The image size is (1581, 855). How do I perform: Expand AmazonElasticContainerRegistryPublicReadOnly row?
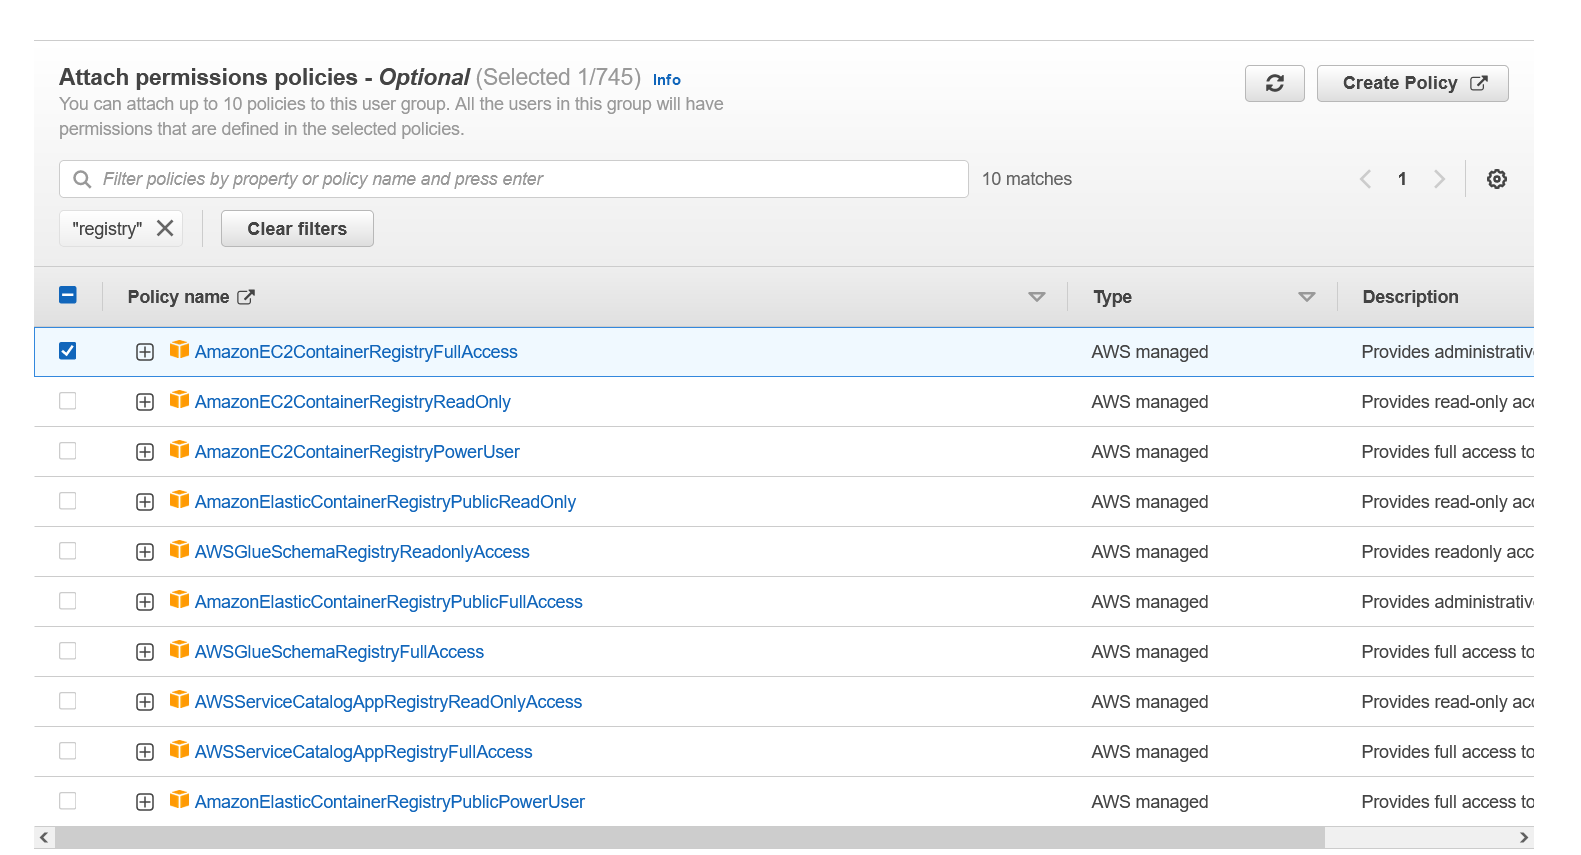(145, 502)
